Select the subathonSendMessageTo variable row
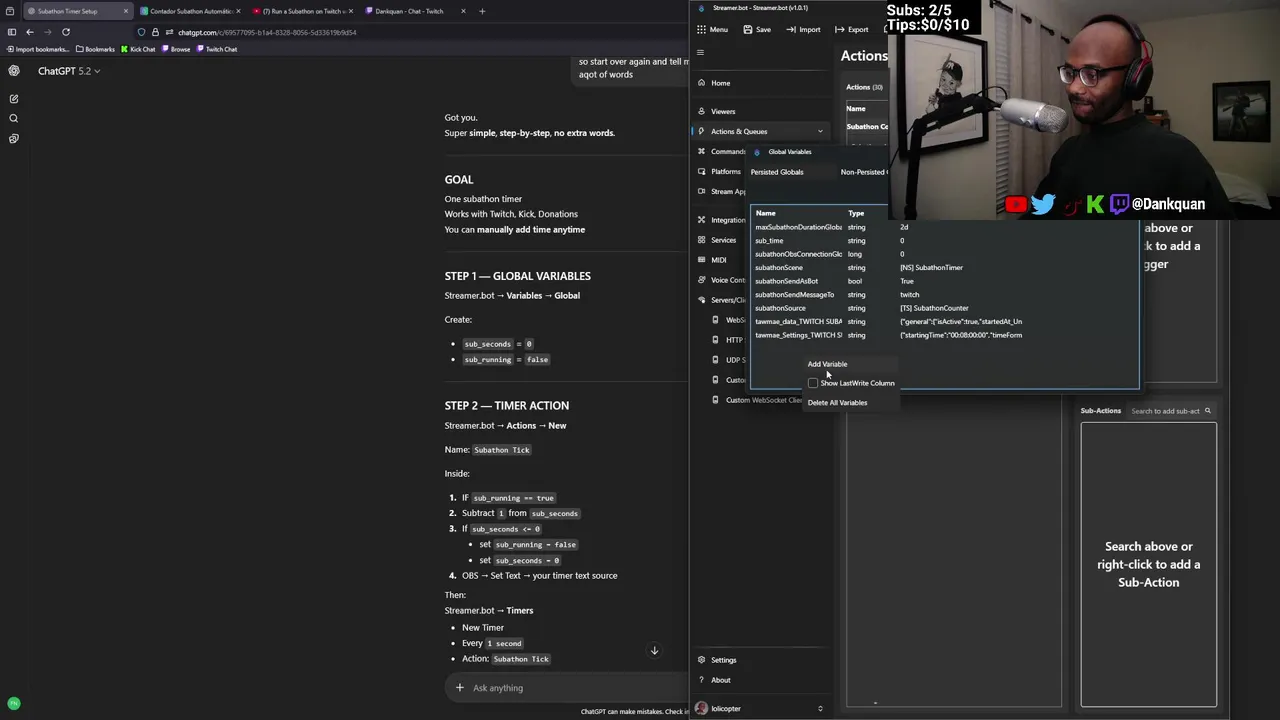The width and height of the screenshot is (1280, 720). click(x=944, y=295)
